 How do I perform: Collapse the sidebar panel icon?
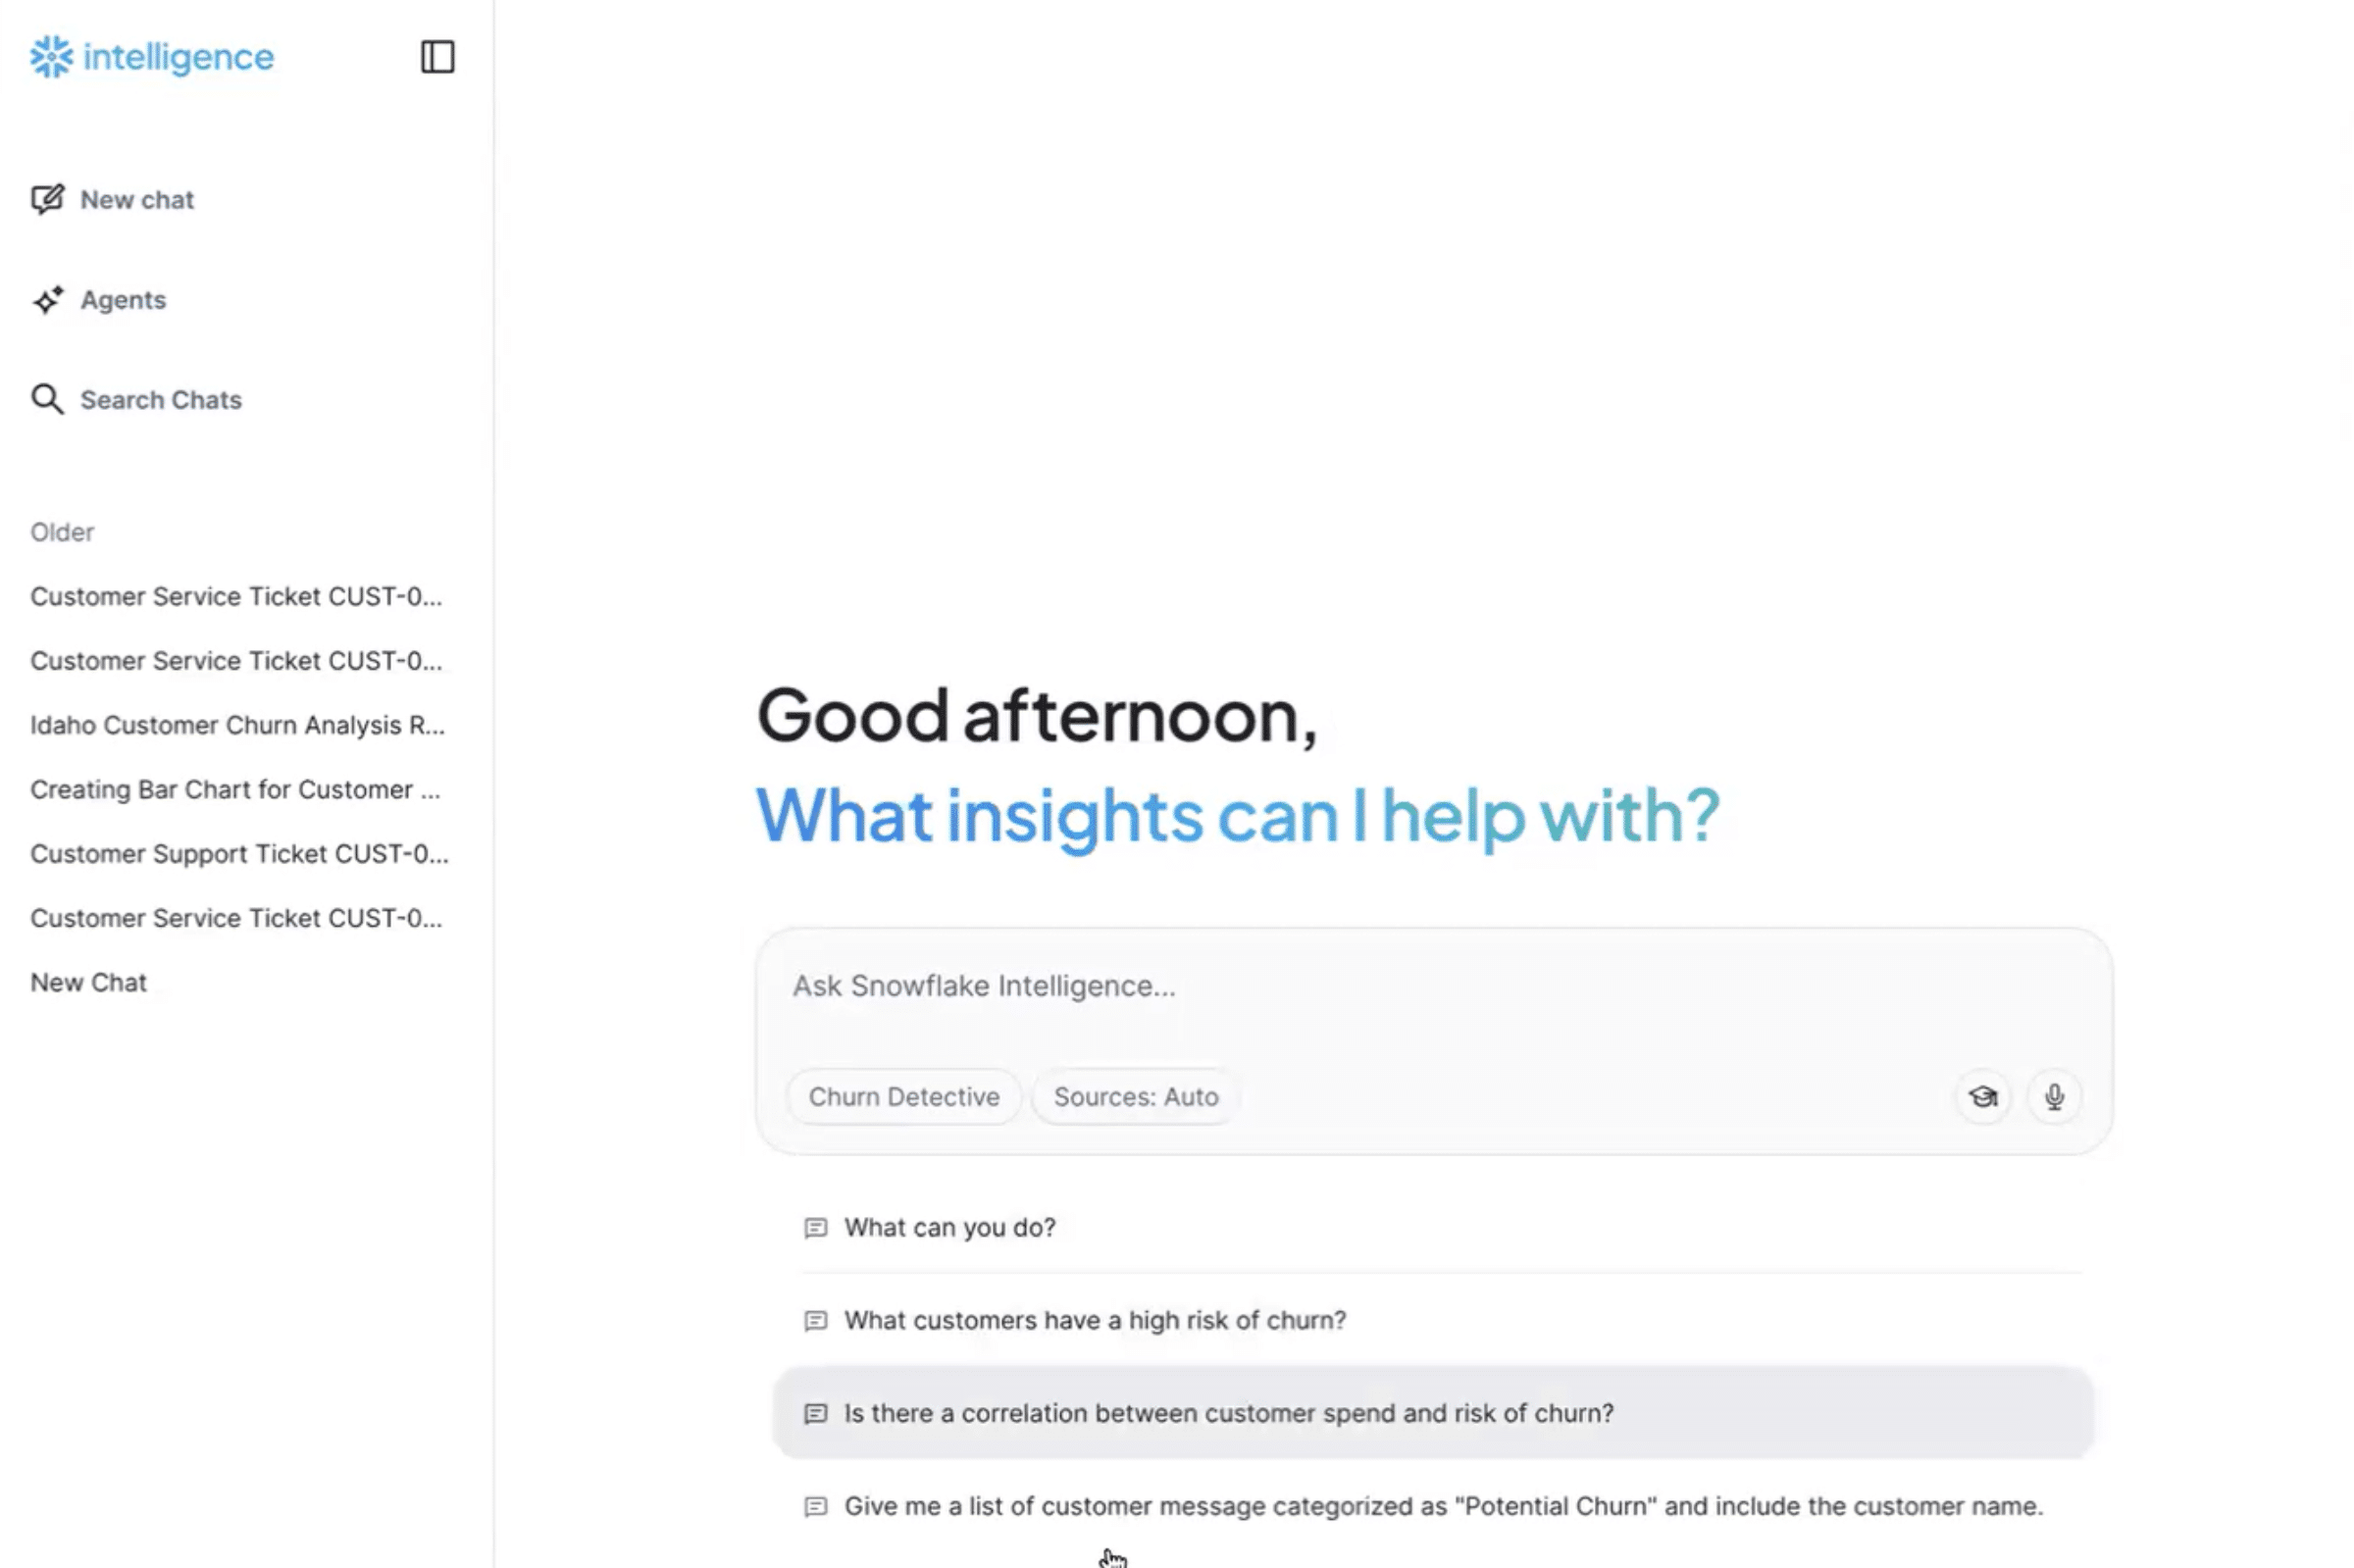(x=437, y=57)
